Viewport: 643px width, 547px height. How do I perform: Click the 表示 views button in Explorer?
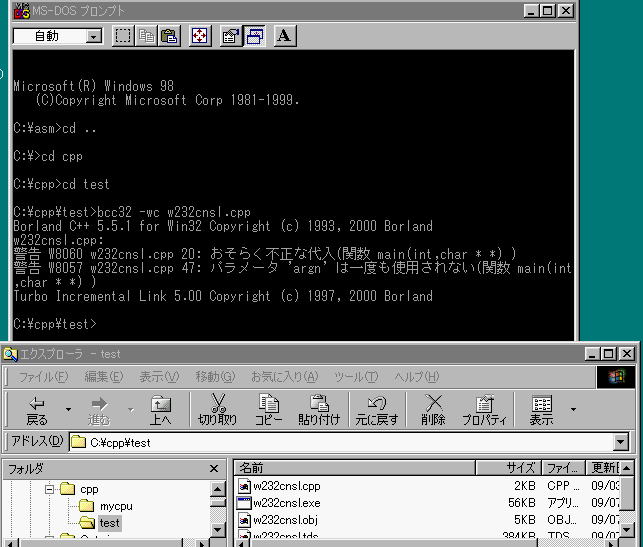tap(541, 410)
